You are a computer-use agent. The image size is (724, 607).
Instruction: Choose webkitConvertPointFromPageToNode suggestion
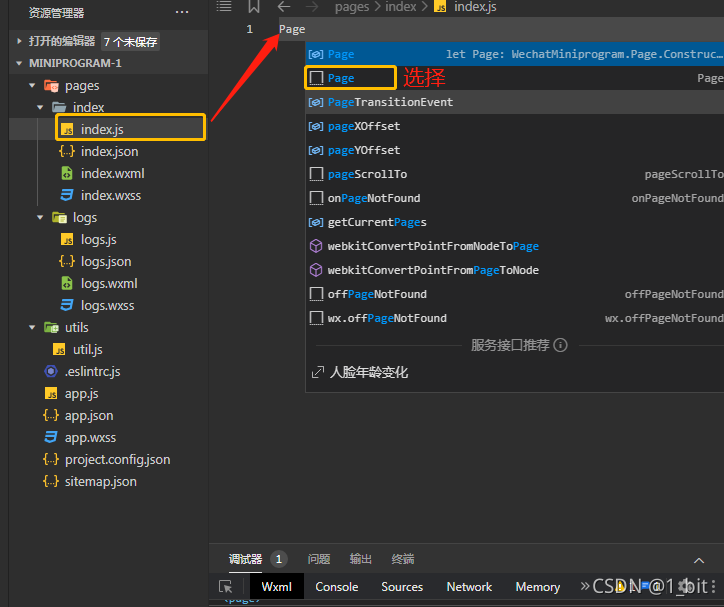(515, 270)
